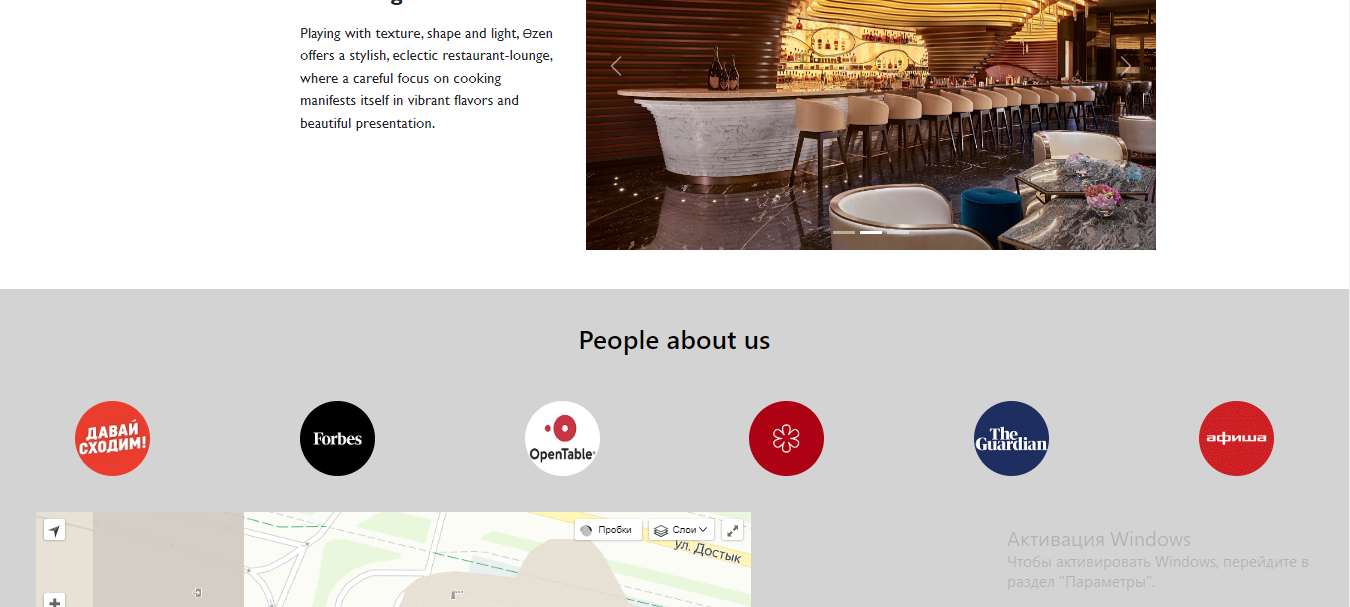Open the Давай сходим review logo
1350x607 pixels.
112,438
